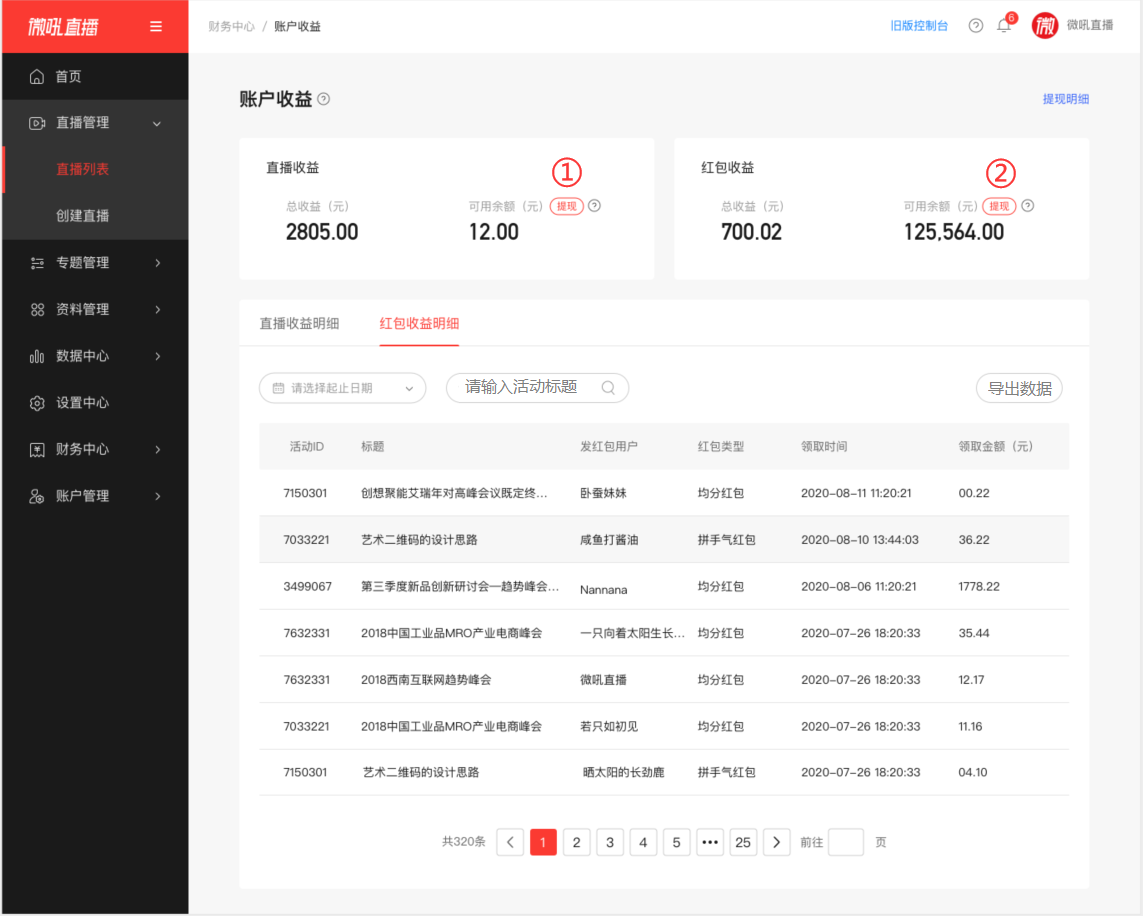Viewport: 1143px width, 916px height.
Task: Collapse the 直播管理 menu chevron
Action: (x=157, y=124)
